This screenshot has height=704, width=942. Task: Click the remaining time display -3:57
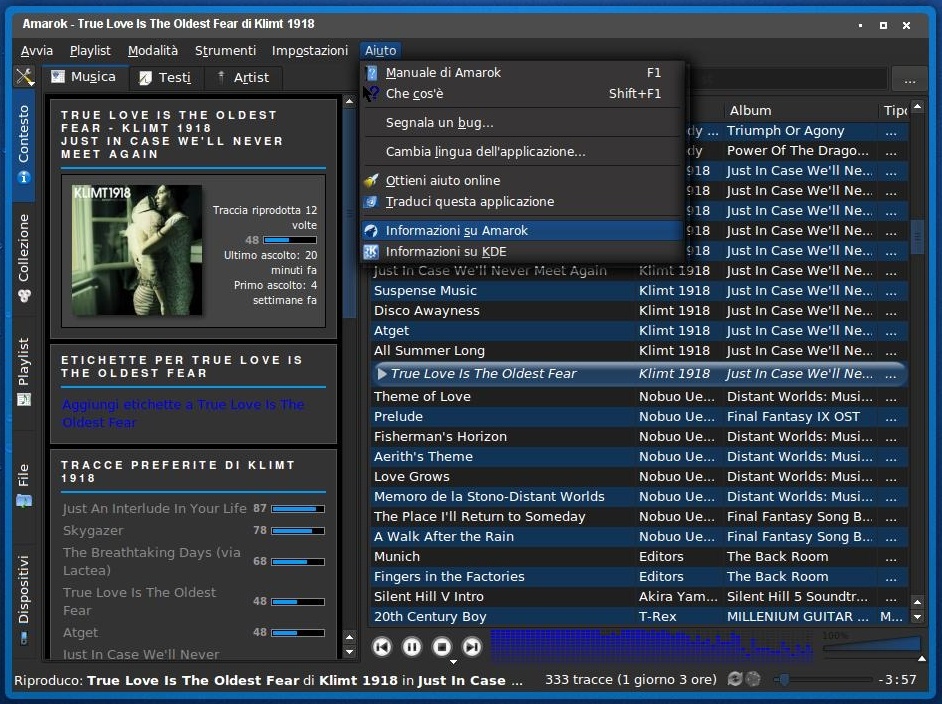898,679
